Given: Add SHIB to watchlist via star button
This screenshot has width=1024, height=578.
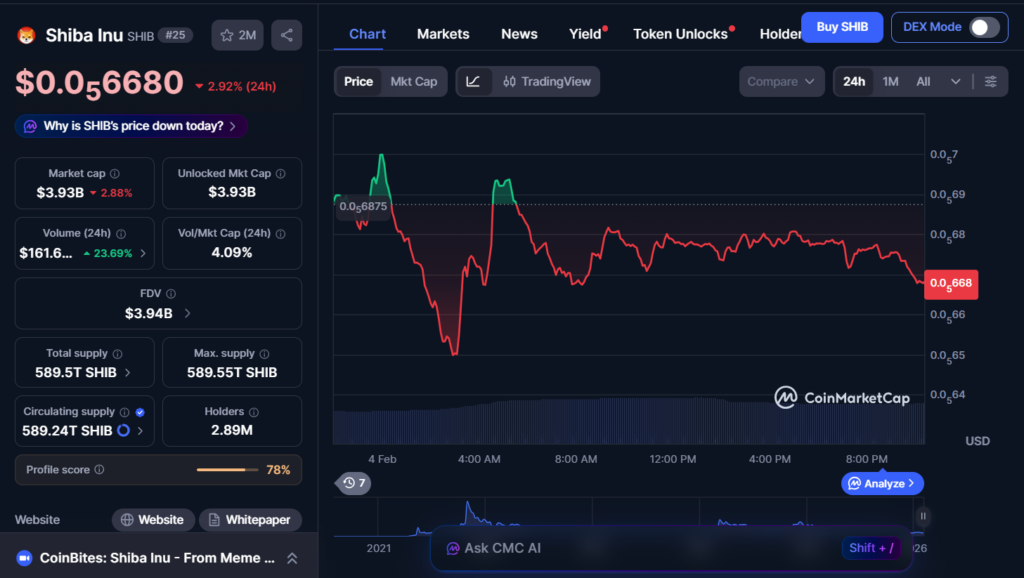Looking at the screenshot, I should pyautogui.click(x=237, y=35).
